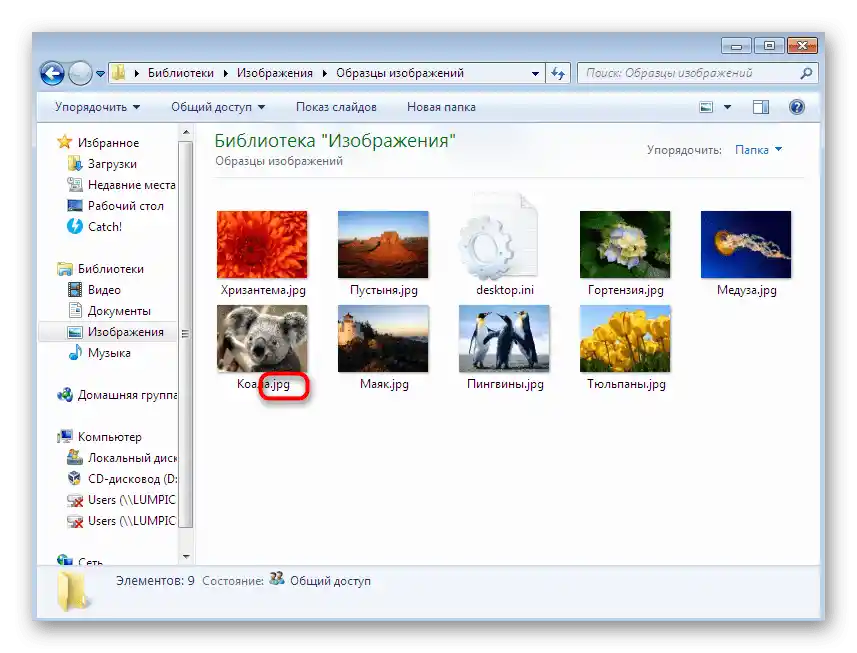Open Домашняя группа in the sidebar
857x653 pixels.
tap(127, 395)
